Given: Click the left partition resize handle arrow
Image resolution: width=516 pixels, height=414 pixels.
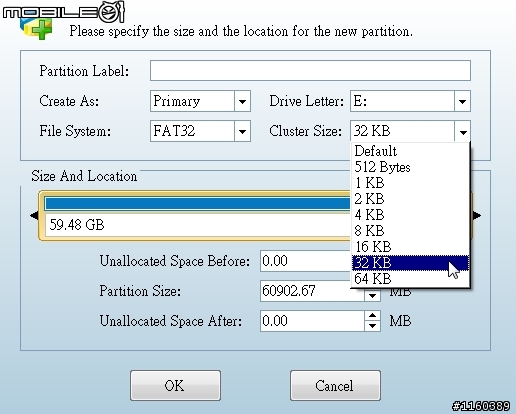Looking at the screenshot, I should [x=34, y=215].
